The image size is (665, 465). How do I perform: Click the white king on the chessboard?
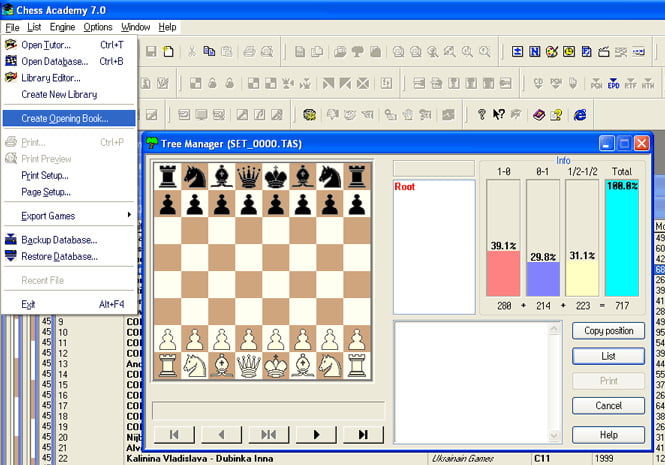pos(276,366)
